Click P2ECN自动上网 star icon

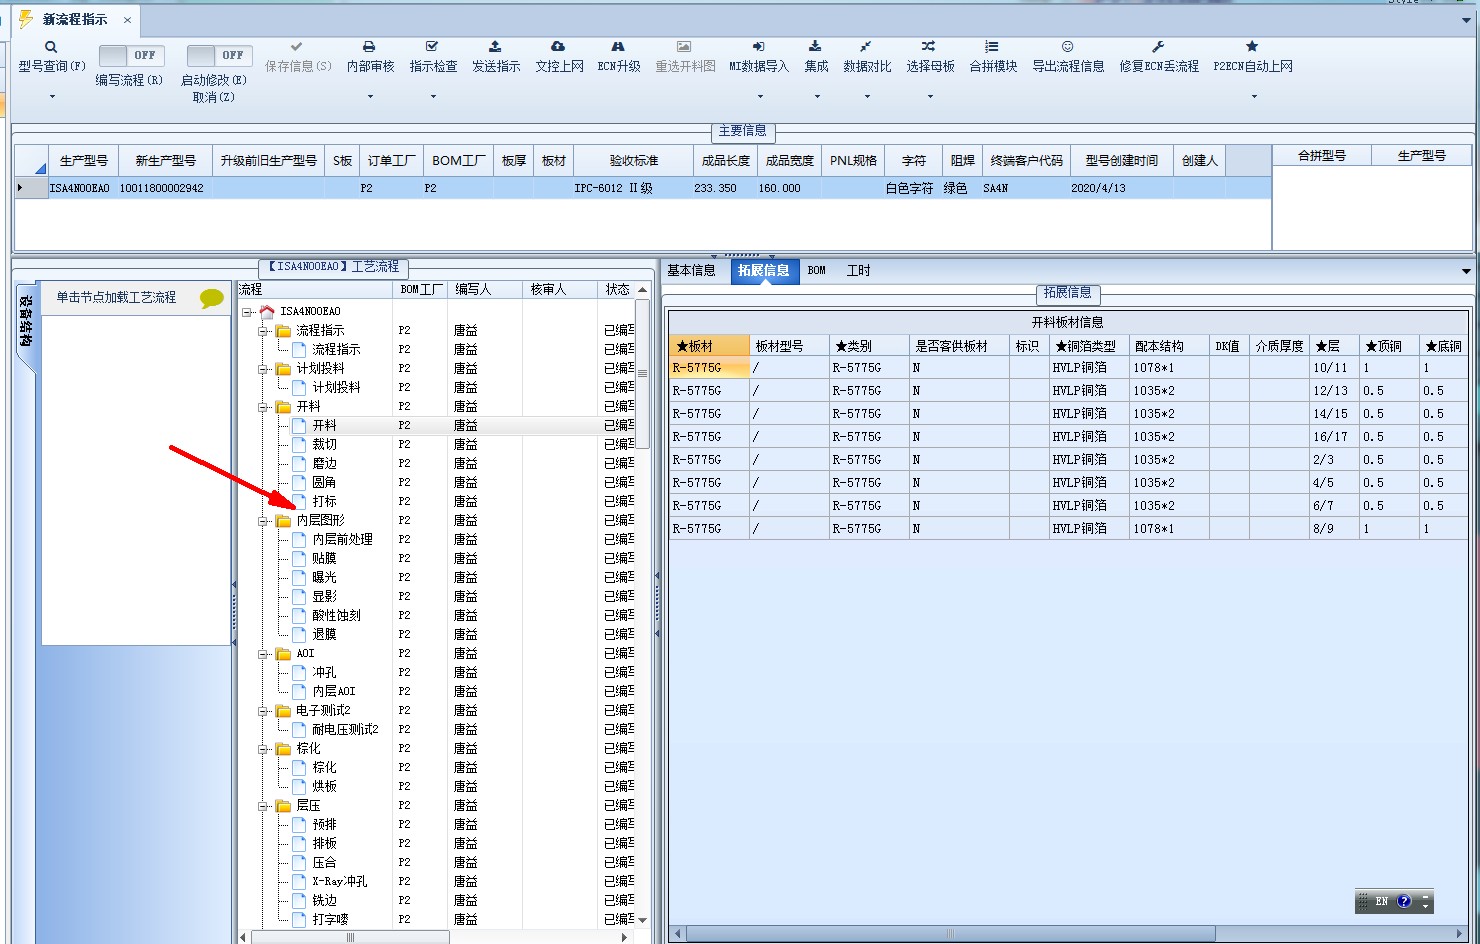tap(1252, 47)
